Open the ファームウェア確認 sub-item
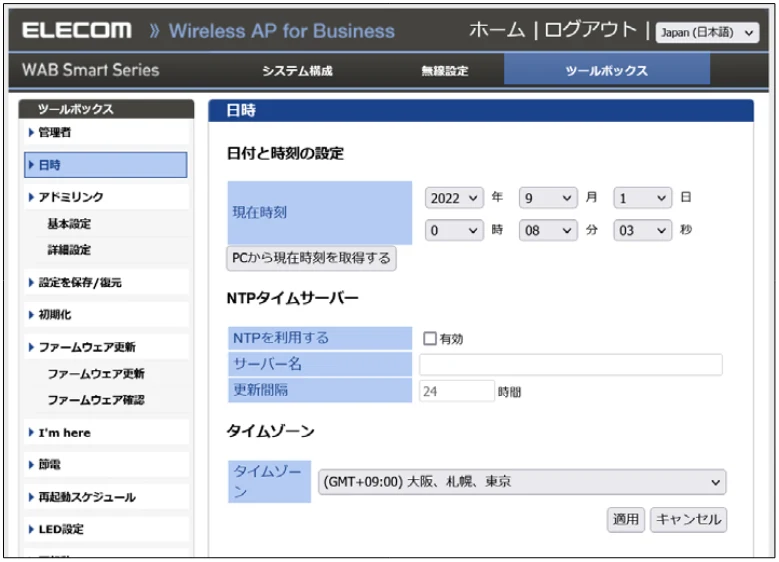779x562 pixels. [96, 400]
